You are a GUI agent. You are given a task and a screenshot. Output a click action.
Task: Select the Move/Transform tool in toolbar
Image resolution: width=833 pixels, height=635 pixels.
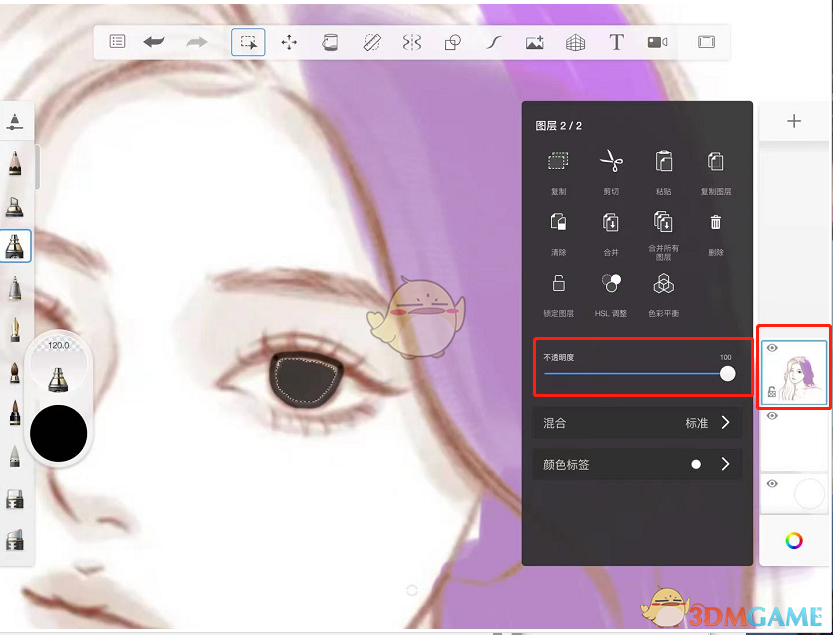point(289,42)
